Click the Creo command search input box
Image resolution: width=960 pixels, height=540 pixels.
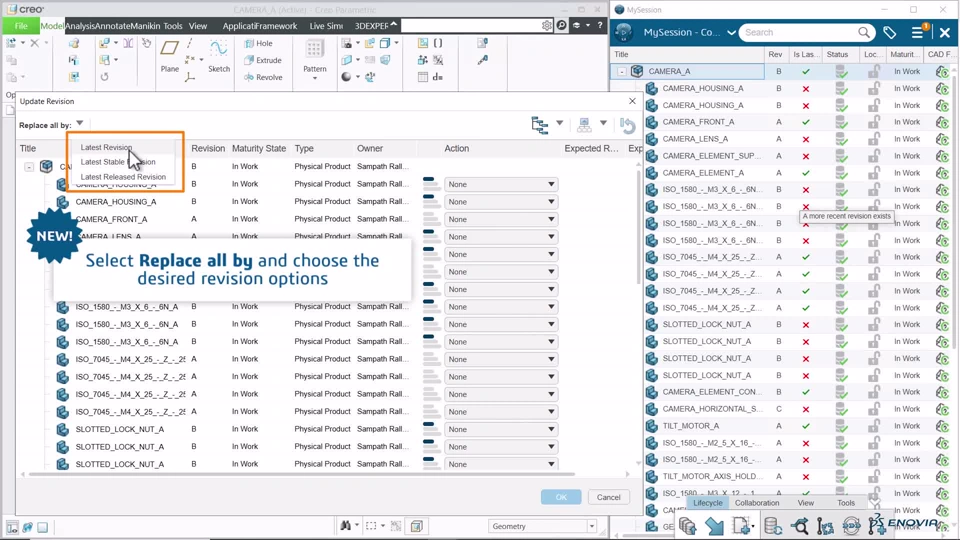[x=470, y=25]
